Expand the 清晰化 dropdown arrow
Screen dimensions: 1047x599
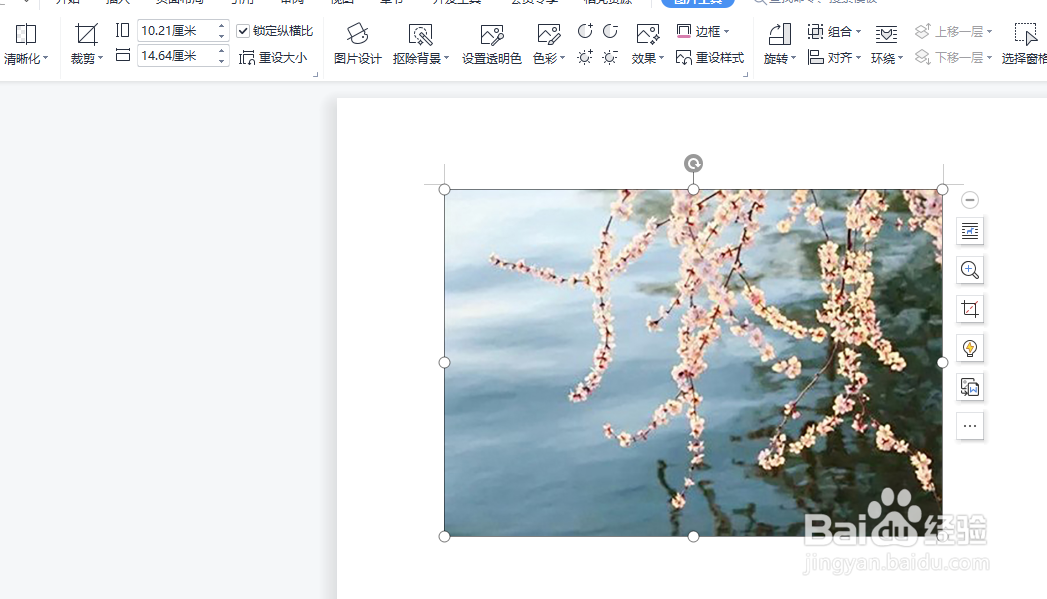coord(45,59)
